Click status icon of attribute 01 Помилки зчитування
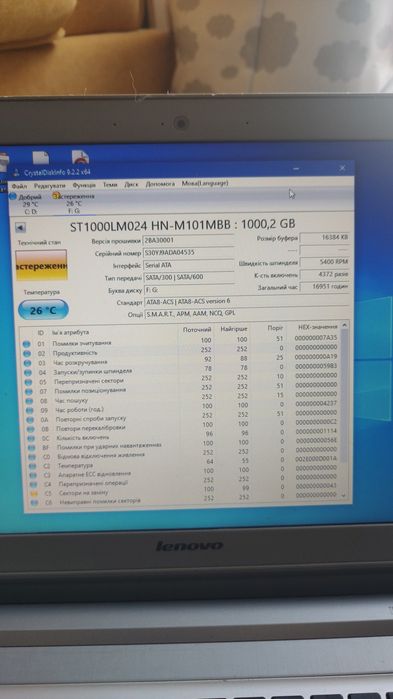The height and width of the screenshot is (699, 393). [26, 344]
